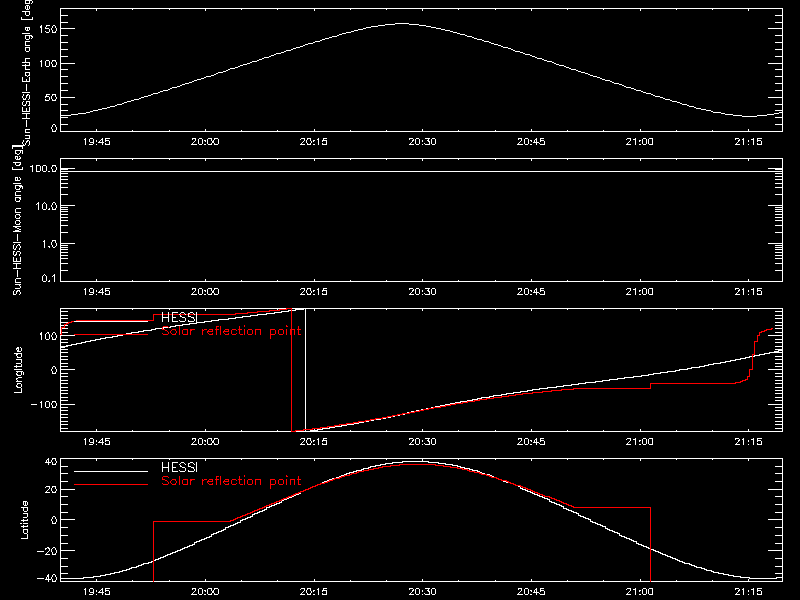Click the 20:30 label under Earth angle plot
The height and width of the screenshot is (600, 800).
coord(422,142)
